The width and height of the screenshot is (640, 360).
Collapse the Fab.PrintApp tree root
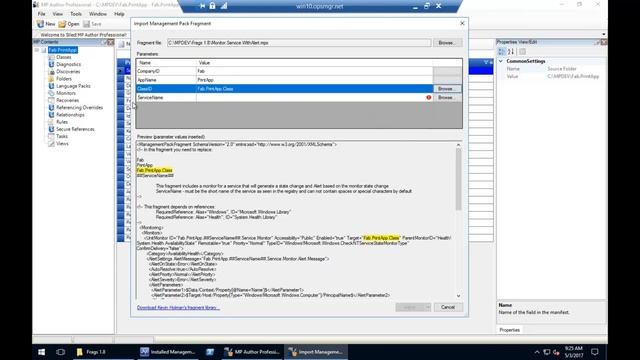click(x=37, y=50)
